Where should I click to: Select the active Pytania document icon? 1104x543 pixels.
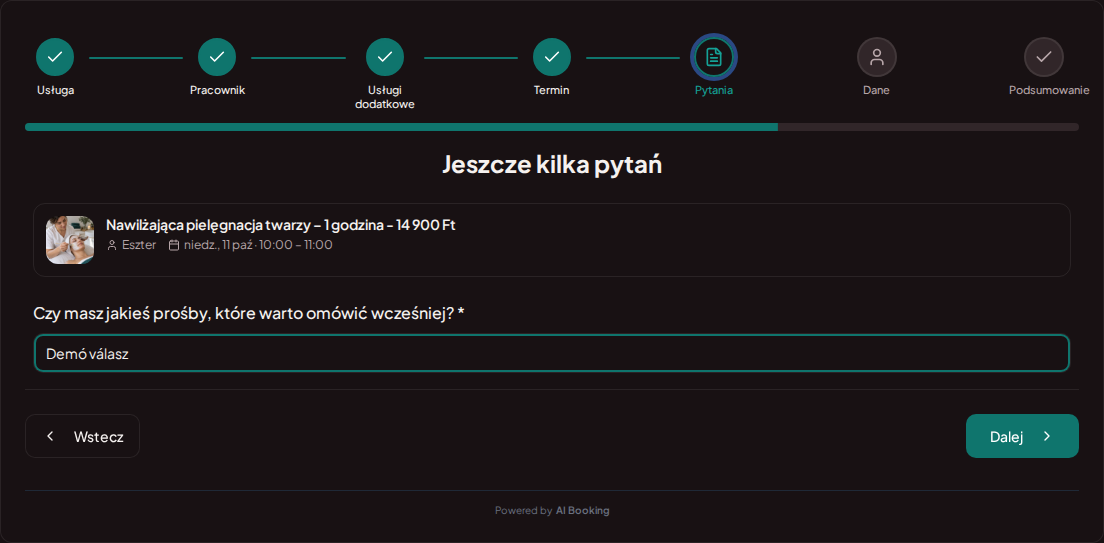click(x=714, y=57)
